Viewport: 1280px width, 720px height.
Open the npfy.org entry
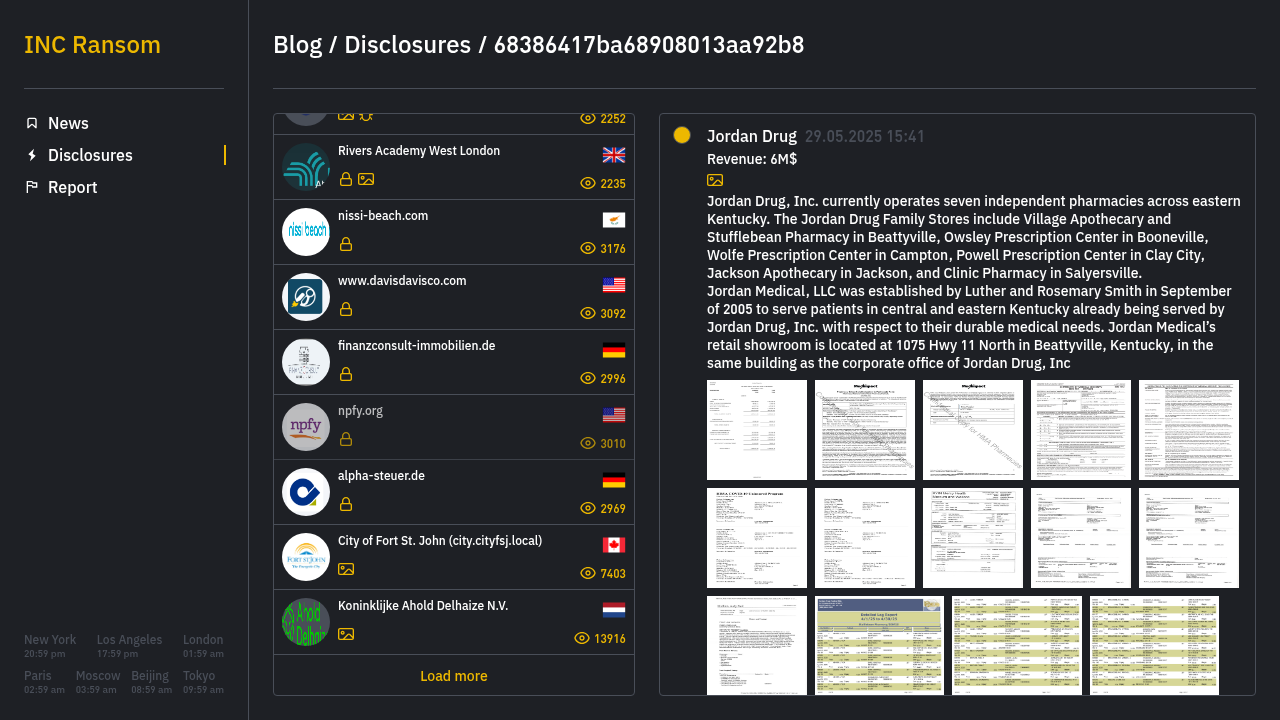click(x=454, y=427)
